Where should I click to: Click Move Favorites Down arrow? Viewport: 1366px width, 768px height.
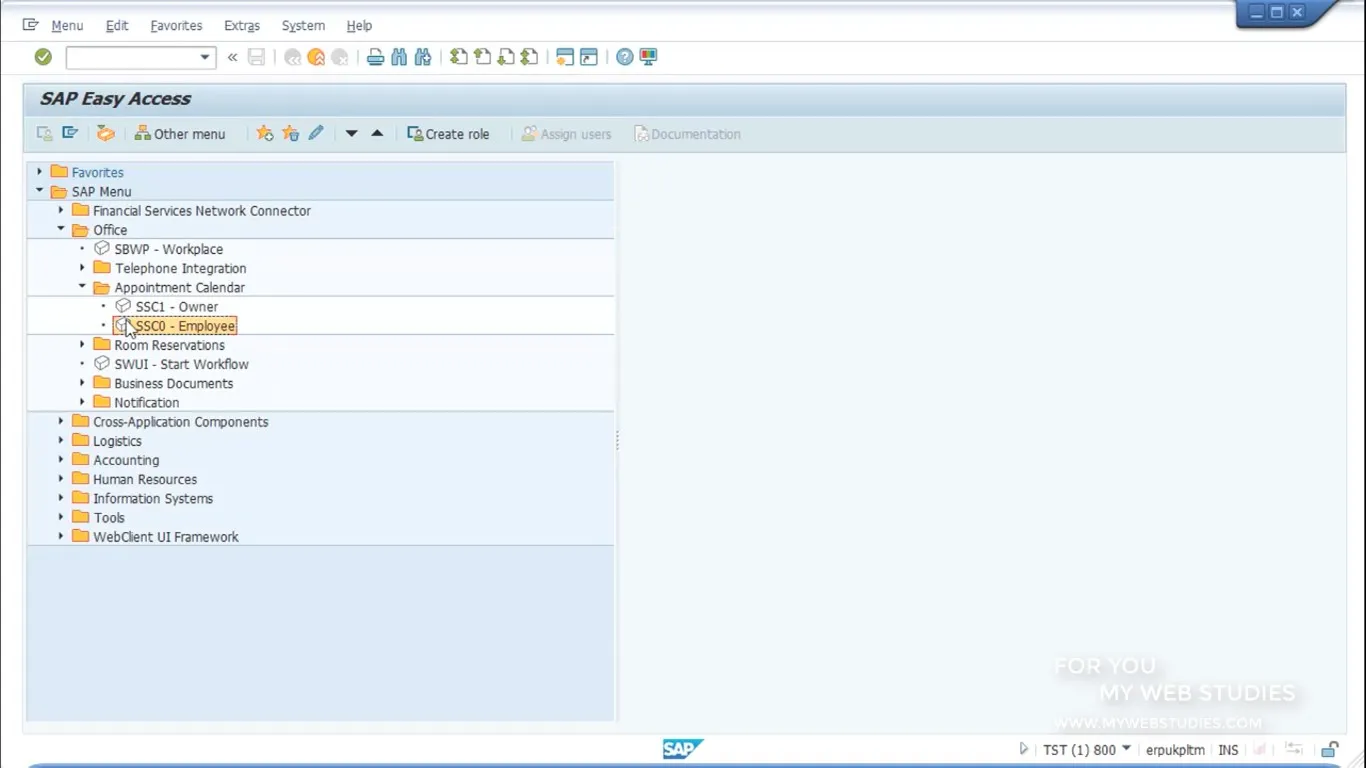click(x=351, y=133)
